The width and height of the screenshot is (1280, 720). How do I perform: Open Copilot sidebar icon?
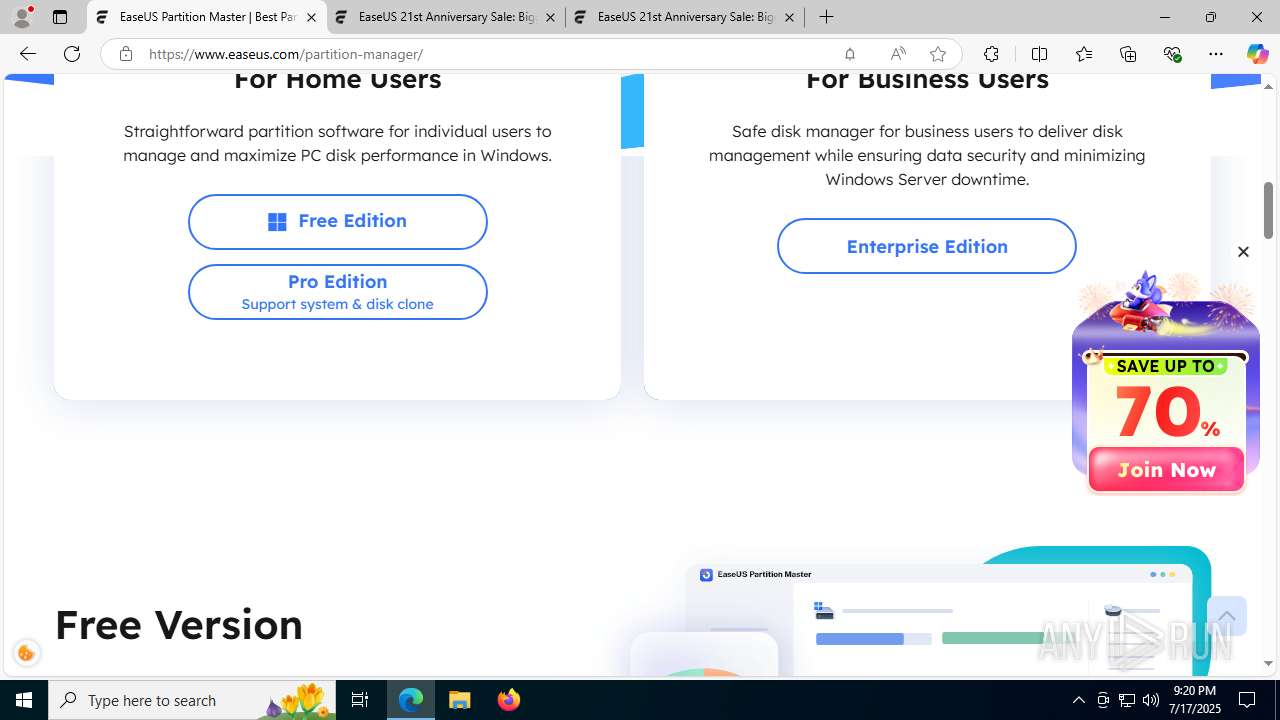tap(1258, 54)
